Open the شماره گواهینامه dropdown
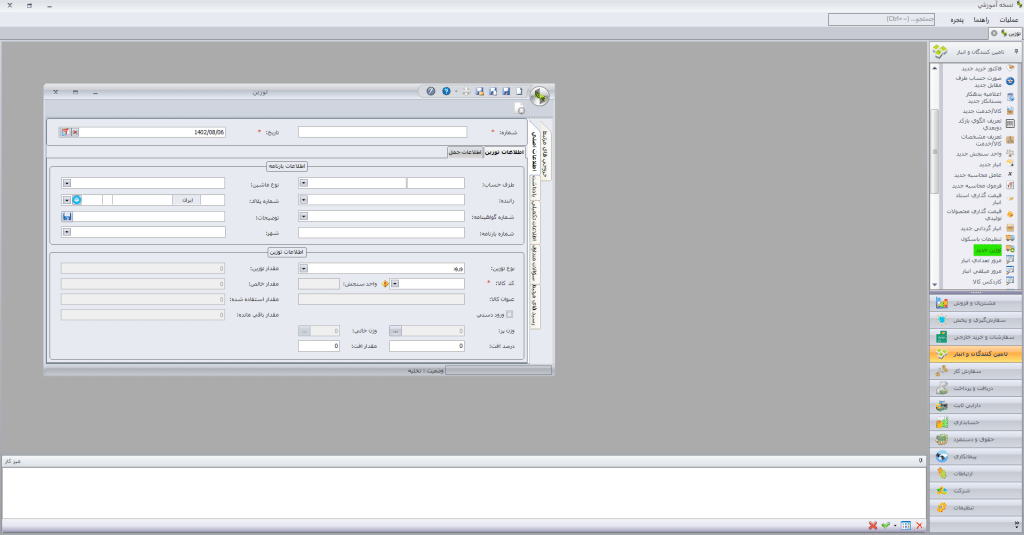Image resolution: width=1024 pixels, height=535 pixels. click(x=303, y=216)
